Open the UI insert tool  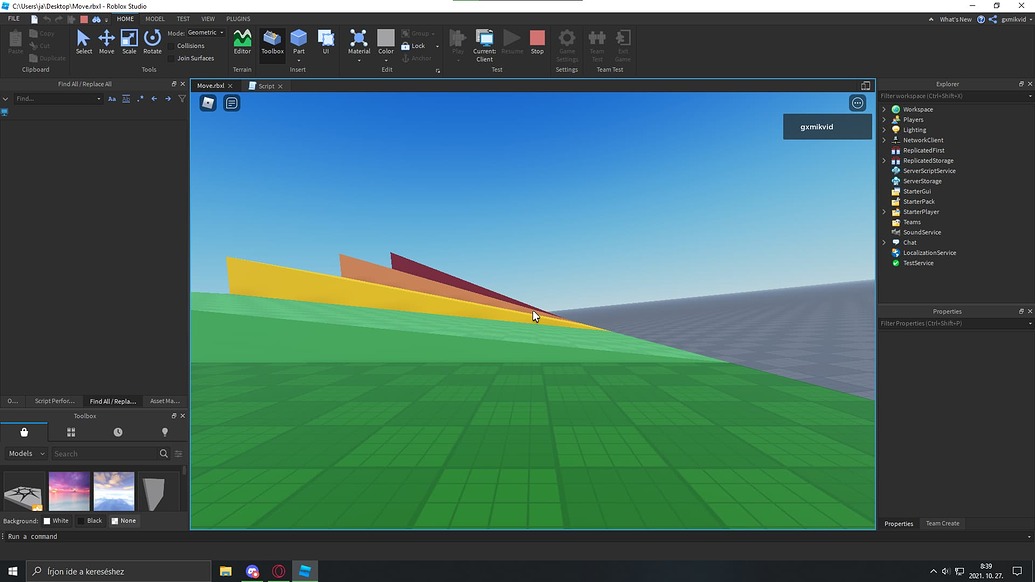(x=325, y=42)
